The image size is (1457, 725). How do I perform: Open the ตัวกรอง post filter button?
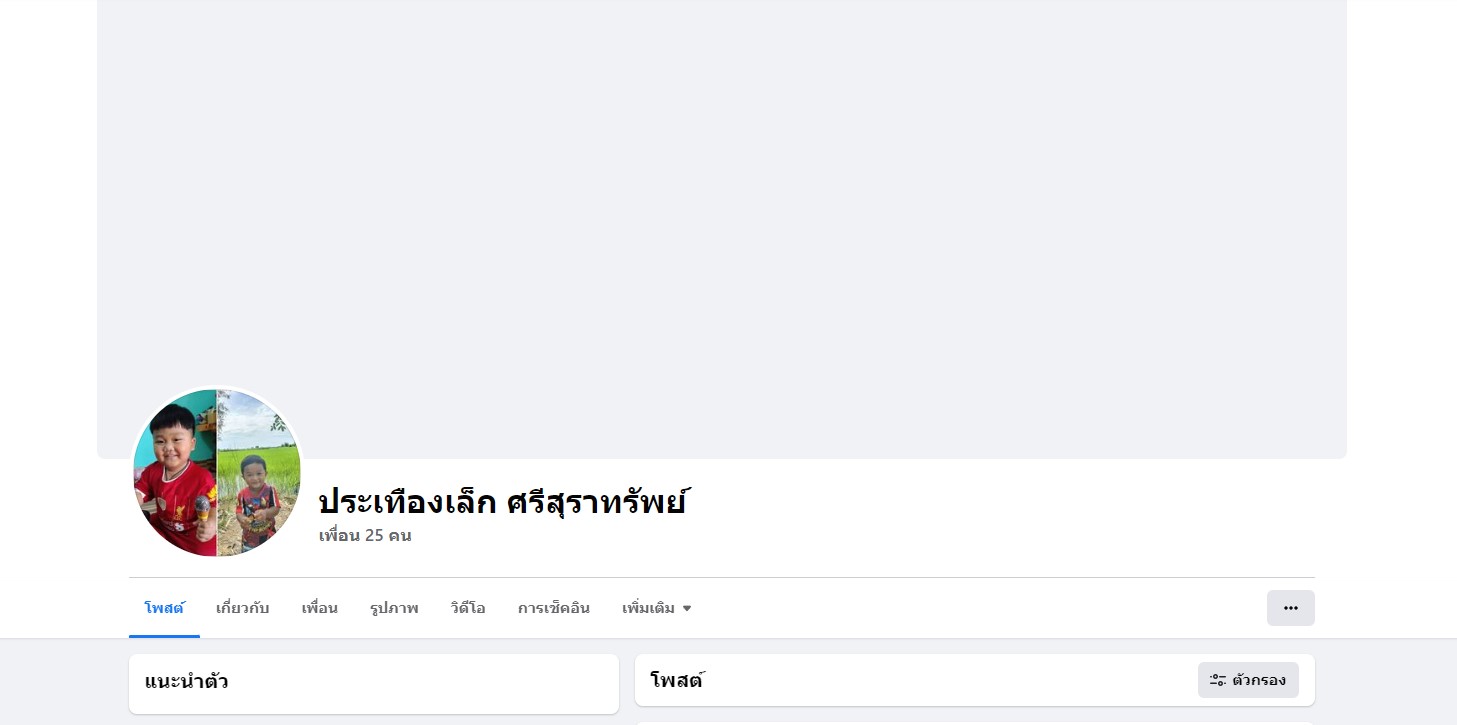point(1248,680)
